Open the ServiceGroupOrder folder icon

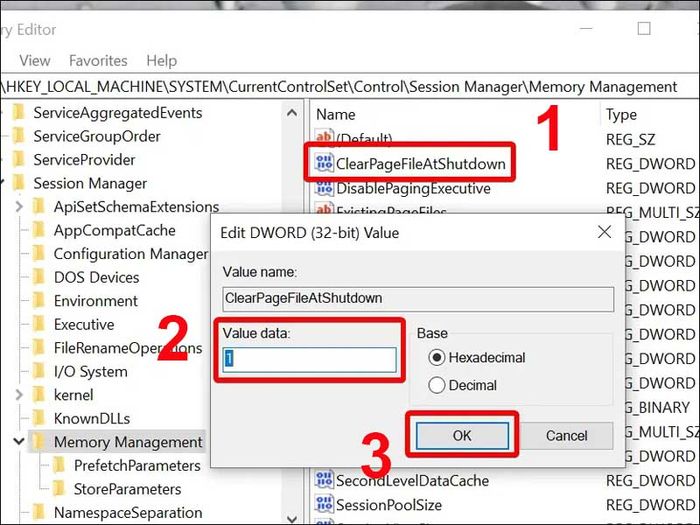click(19, 136)
